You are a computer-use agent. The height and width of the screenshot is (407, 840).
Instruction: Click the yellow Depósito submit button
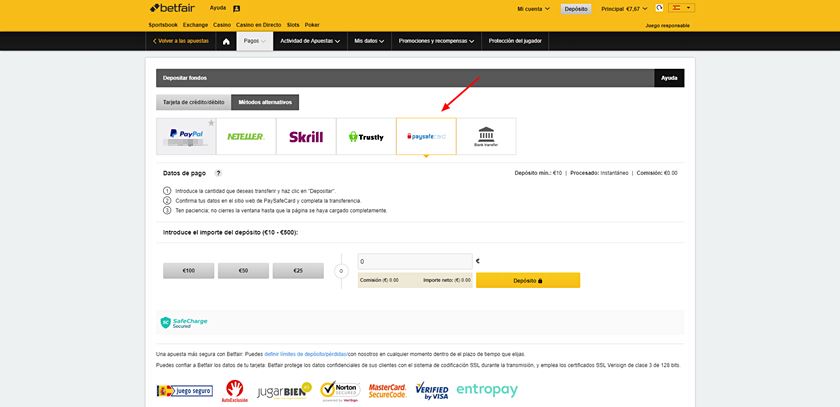click(x=528, y=280)
